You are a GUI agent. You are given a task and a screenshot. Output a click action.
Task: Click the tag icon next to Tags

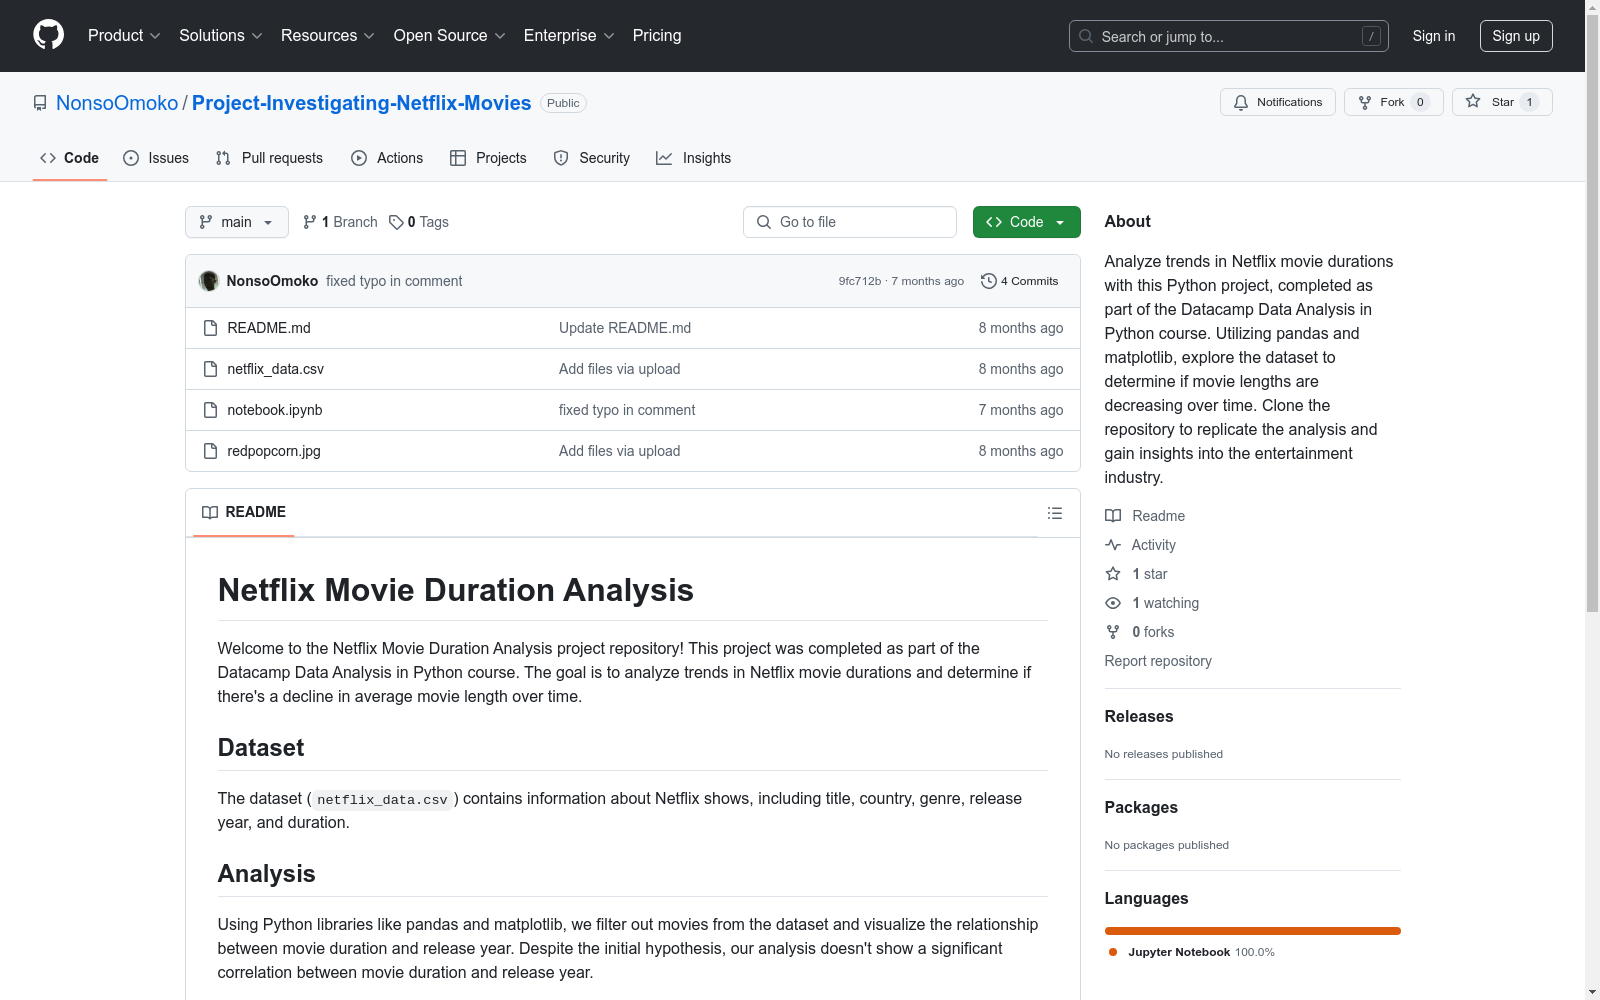(396, 222)
